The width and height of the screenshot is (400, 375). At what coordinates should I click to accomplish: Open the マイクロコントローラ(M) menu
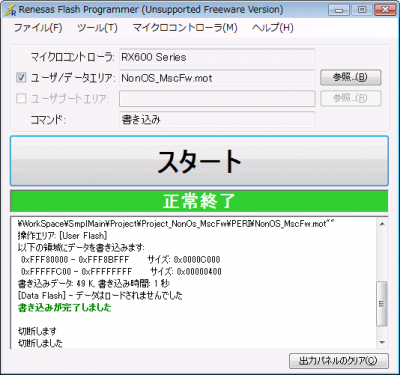coord(185,27)
